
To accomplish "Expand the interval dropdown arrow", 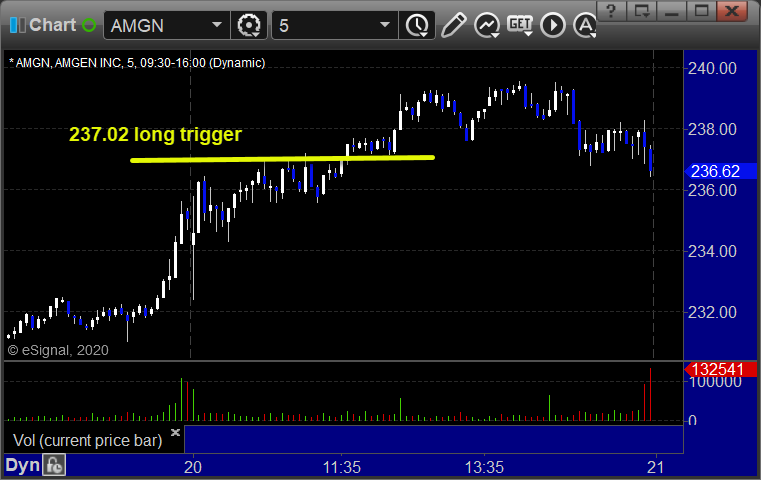I will (385, 25).
